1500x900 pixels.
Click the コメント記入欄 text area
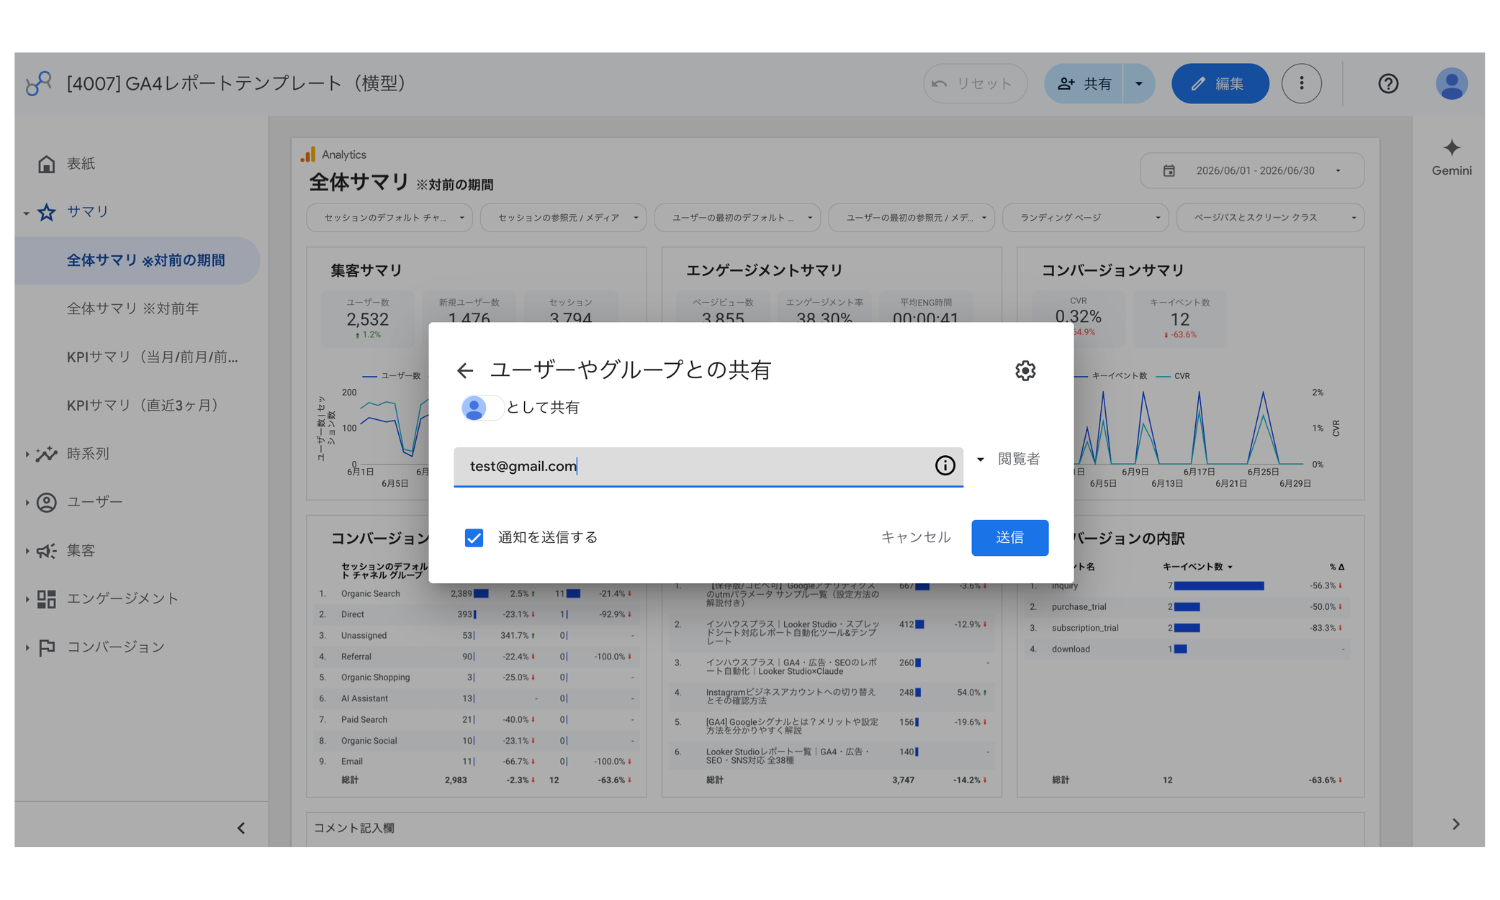(x=835, y=828)
